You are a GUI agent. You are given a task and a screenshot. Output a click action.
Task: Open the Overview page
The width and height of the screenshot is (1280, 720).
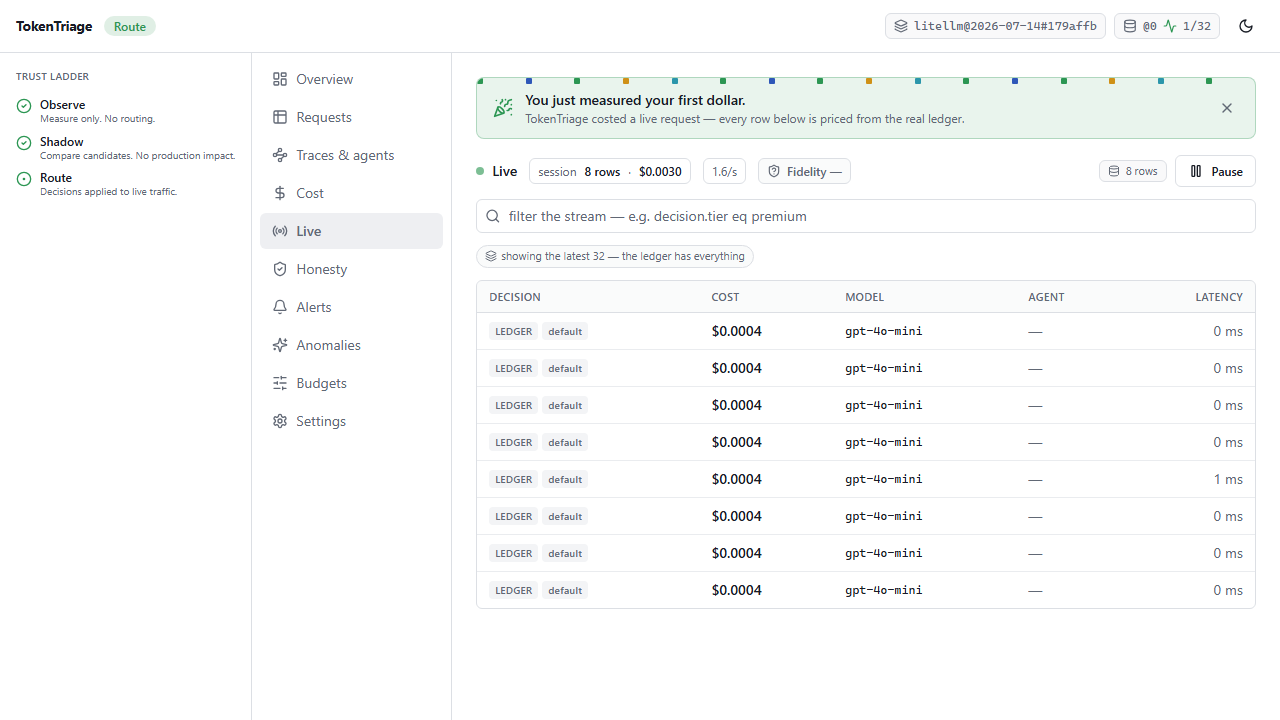pos(351,79)
